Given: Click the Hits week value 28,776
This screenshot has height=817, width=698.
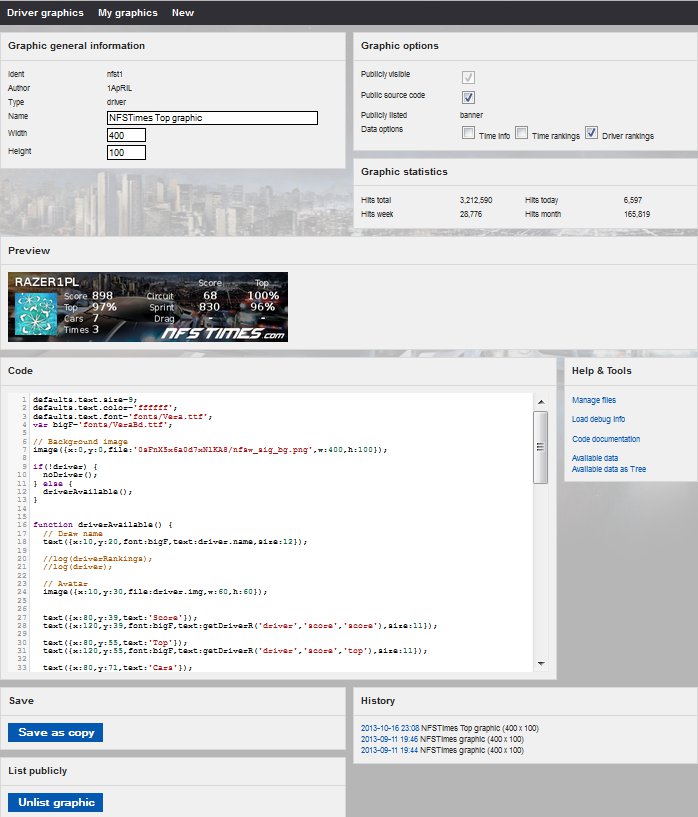Looking at the screenshot, I should [470, 214].
